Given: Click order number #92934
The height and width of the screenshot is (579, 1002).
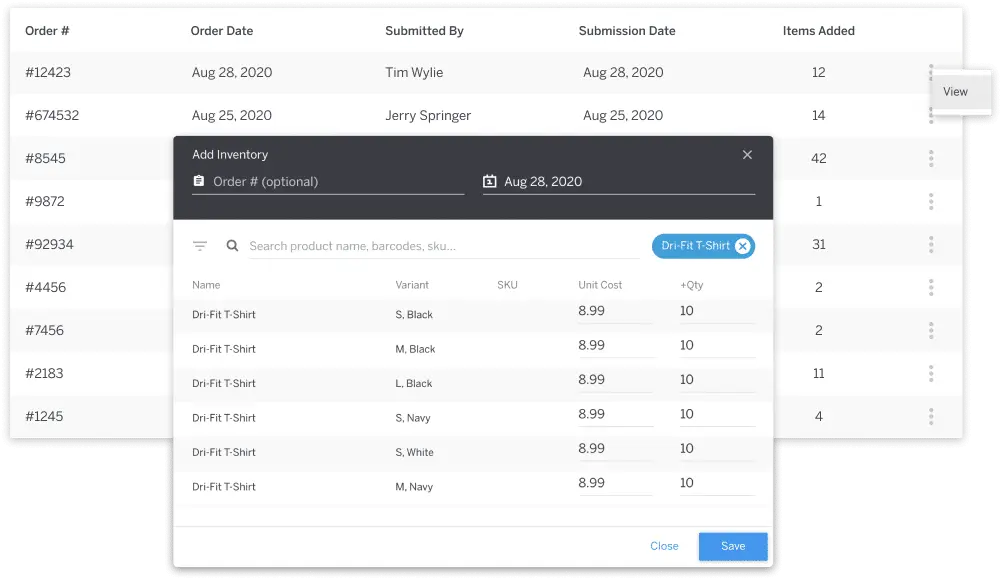Looking at the screenshot, I should tap(49, 245).
